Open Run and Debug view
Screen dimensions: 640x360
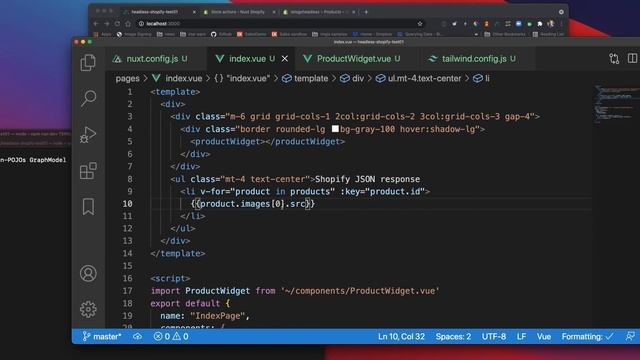88,134
